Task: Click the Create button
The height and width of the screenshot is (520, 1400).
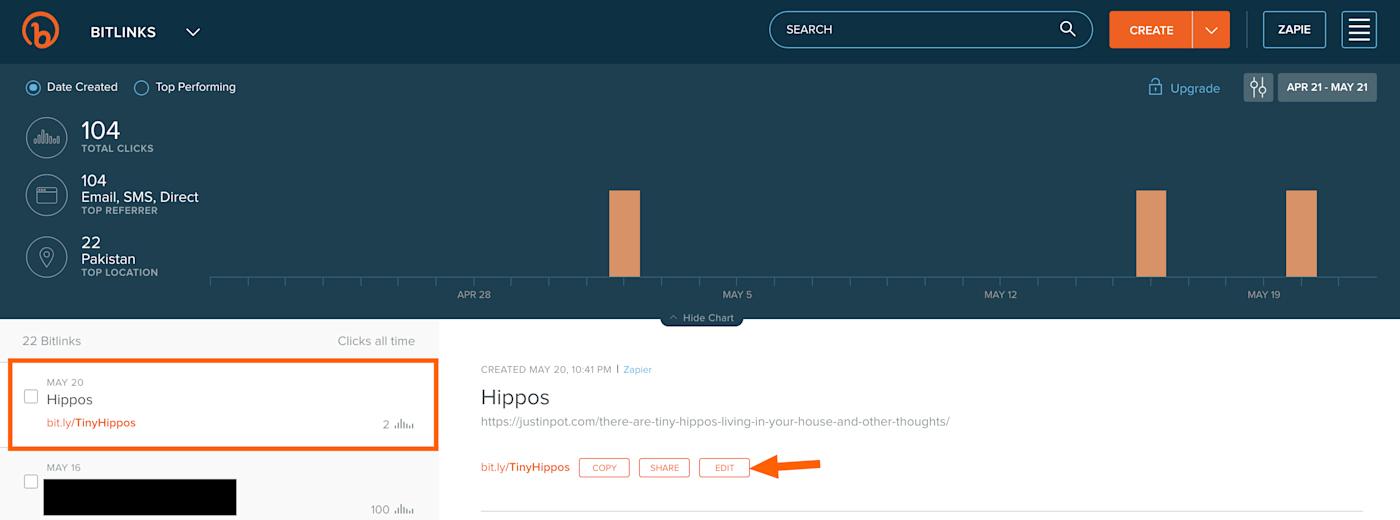Action: coord(1151,30)
